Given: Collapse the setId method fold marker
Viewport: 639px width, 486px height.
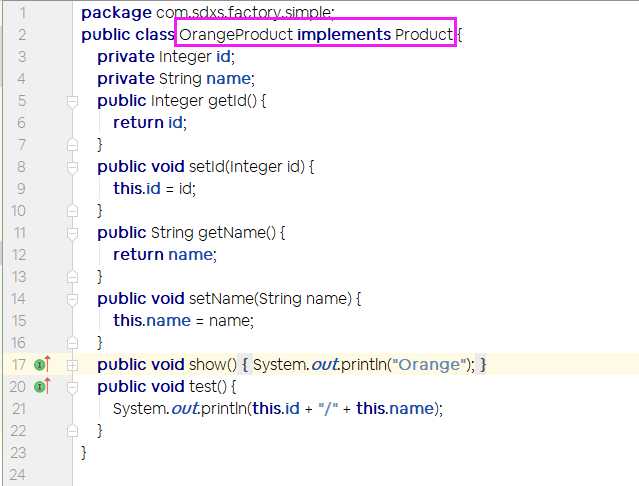Looking at the screenshot, I should click(72, 167).
